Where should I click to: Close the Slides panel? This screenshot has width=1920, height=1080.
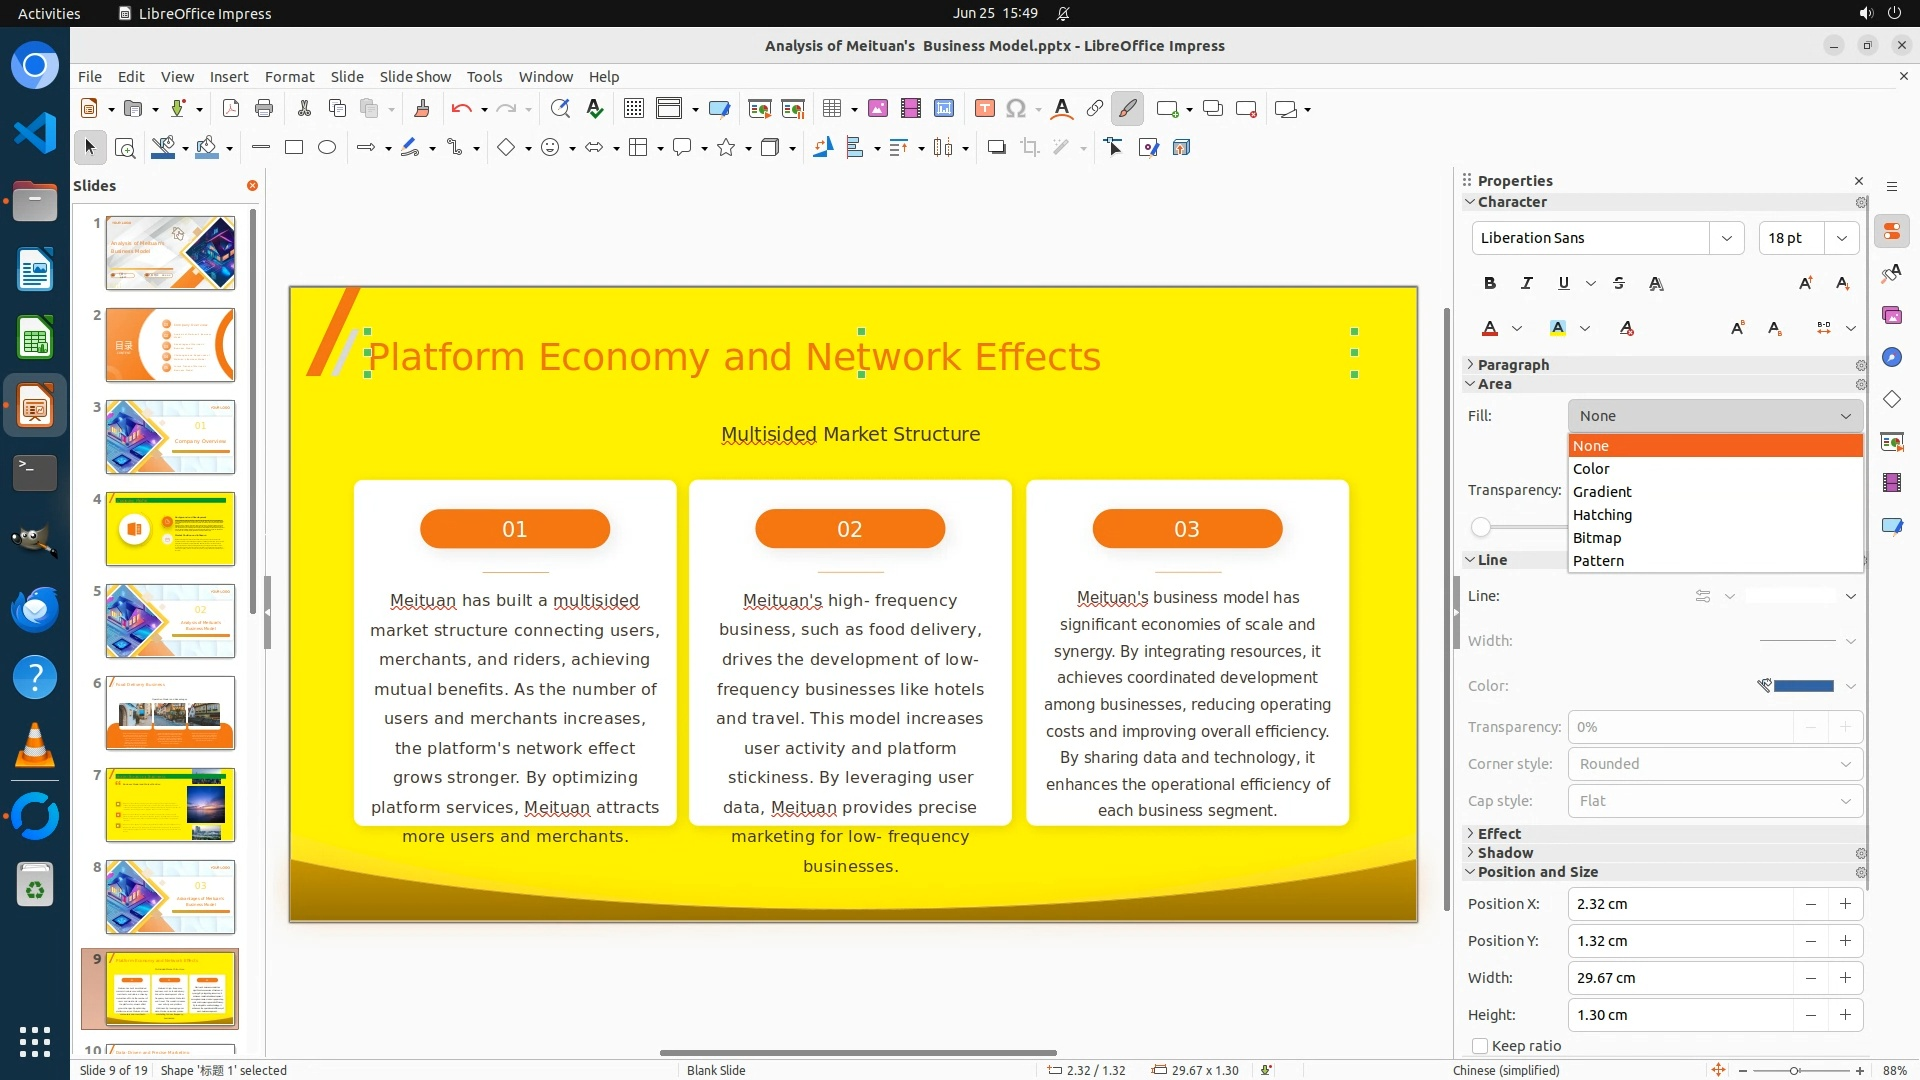coord(252,186)
